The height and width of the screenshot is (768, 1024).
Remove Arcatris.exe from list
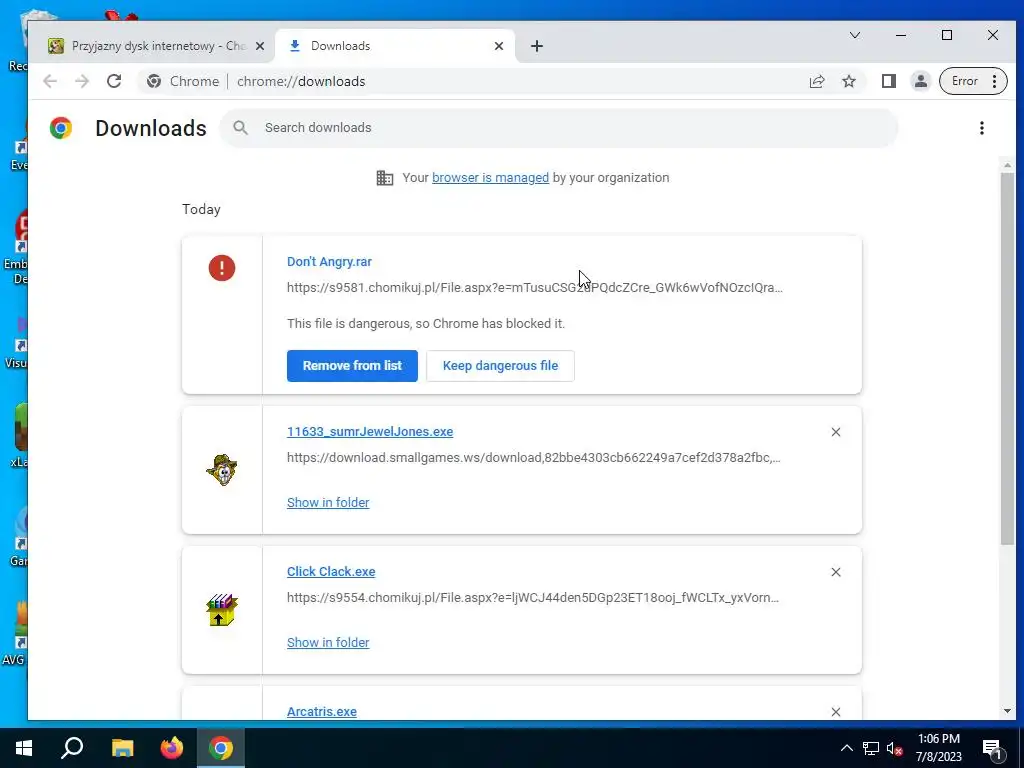click(x=835, y=711)
